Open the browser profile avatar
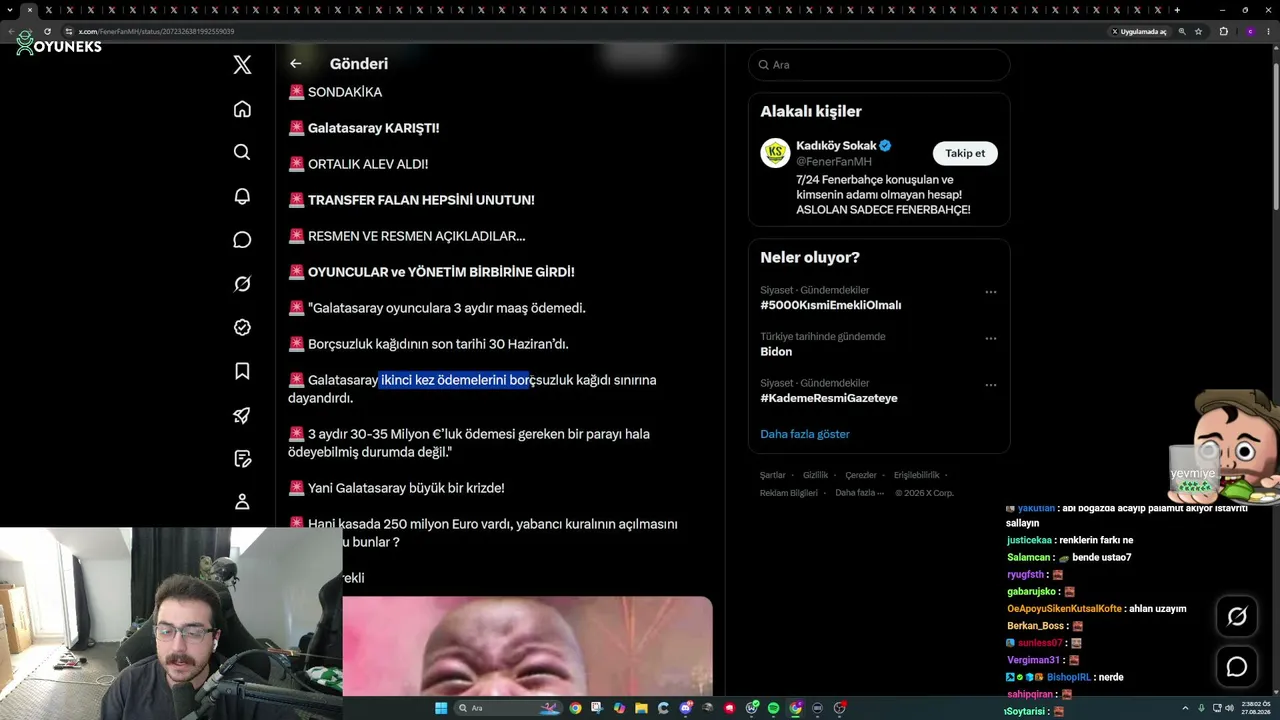 (x=1250, y=31)
